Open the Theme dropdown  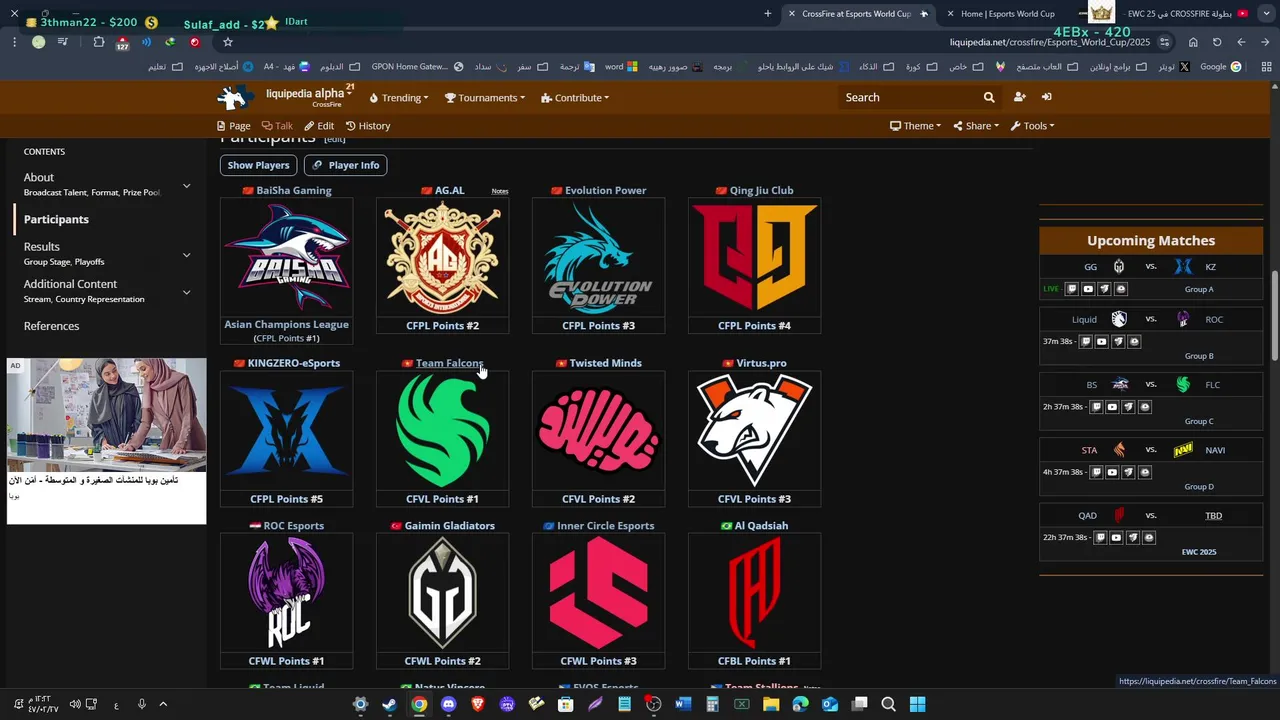click(915, 126)
